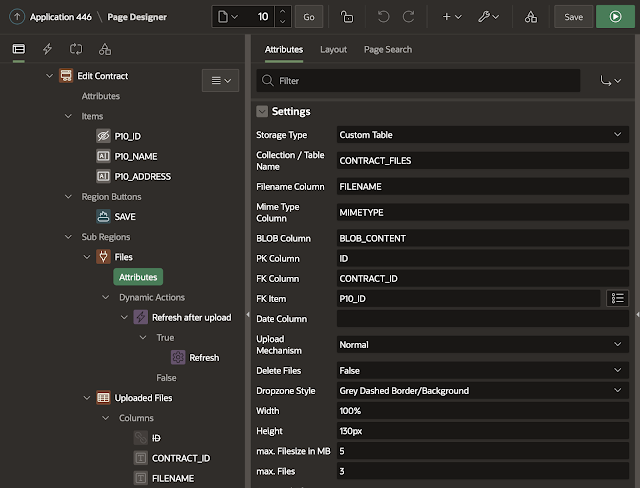Collapse left pane splitter handle
The height and width of the screenshot is (488, 640).
[247, 314]
